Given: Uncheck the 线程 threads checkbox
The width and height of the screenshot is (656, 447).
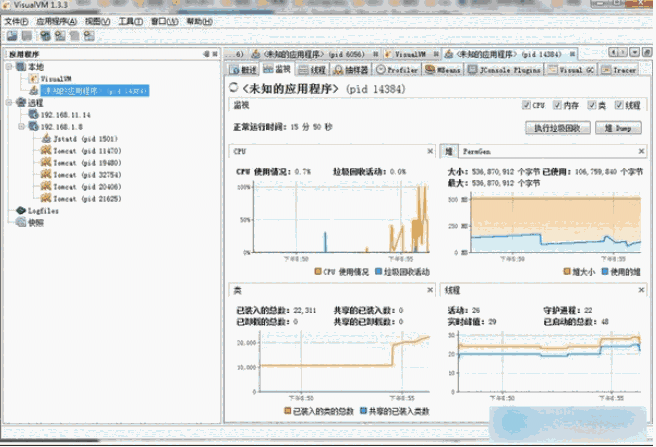Looking at the screenshot, I should (619, 105).
